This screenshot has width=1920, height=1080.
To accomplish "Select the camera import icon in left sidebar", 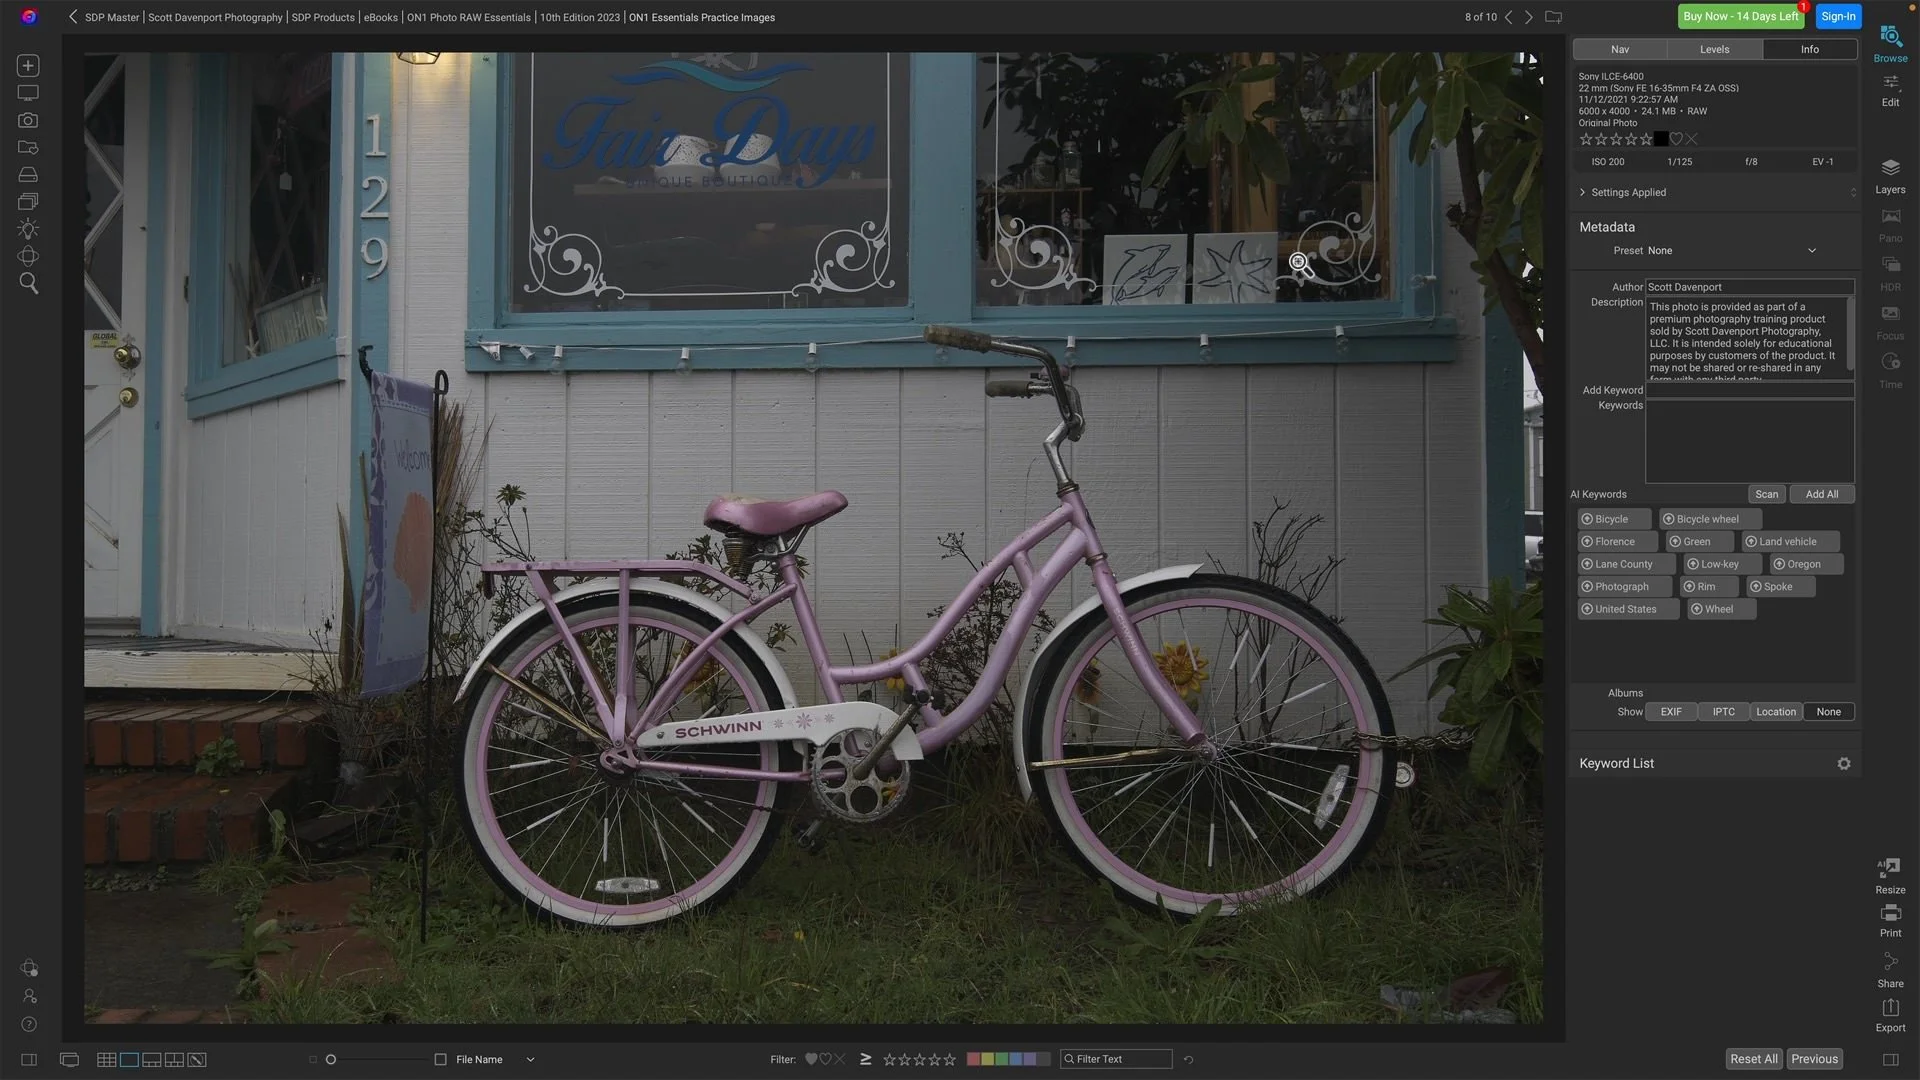I will (27, 120).
